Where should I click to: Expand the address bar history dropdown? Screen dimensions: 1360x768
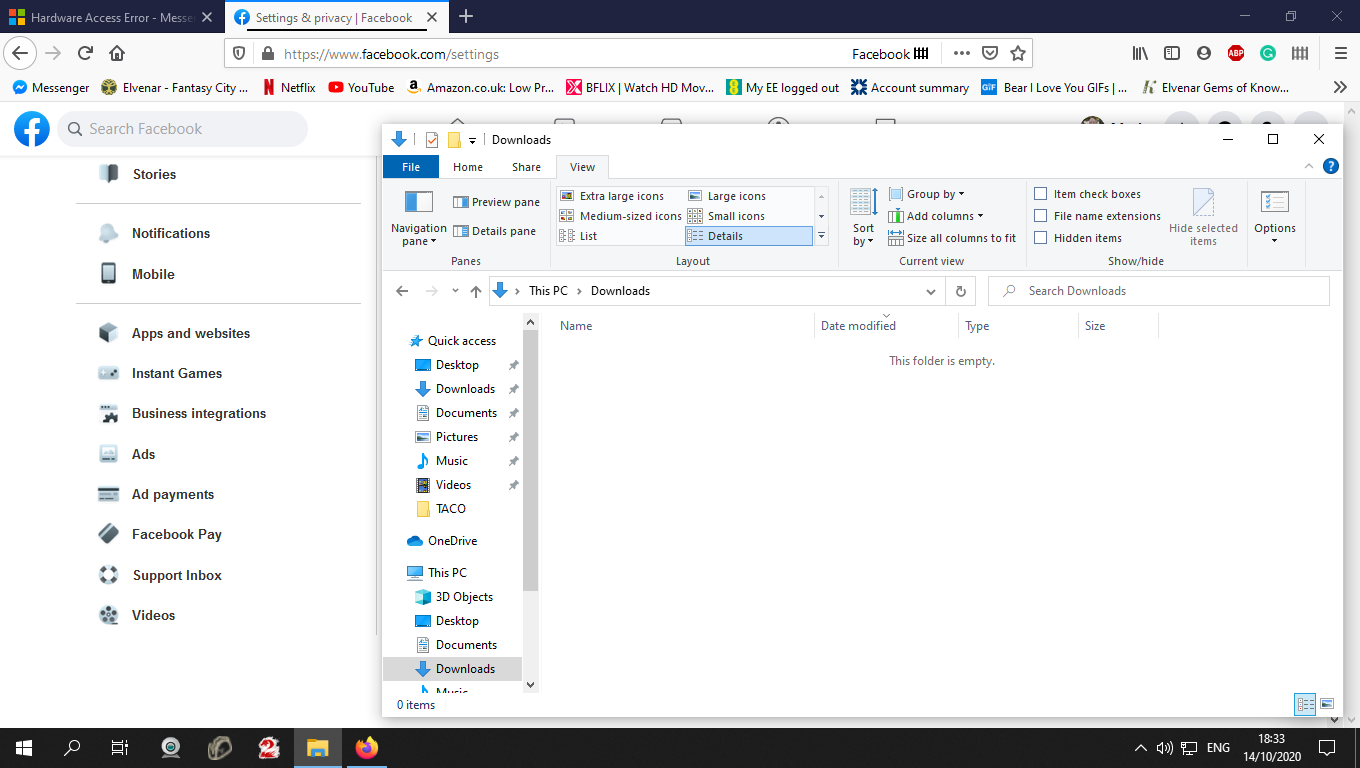point(931,291)
